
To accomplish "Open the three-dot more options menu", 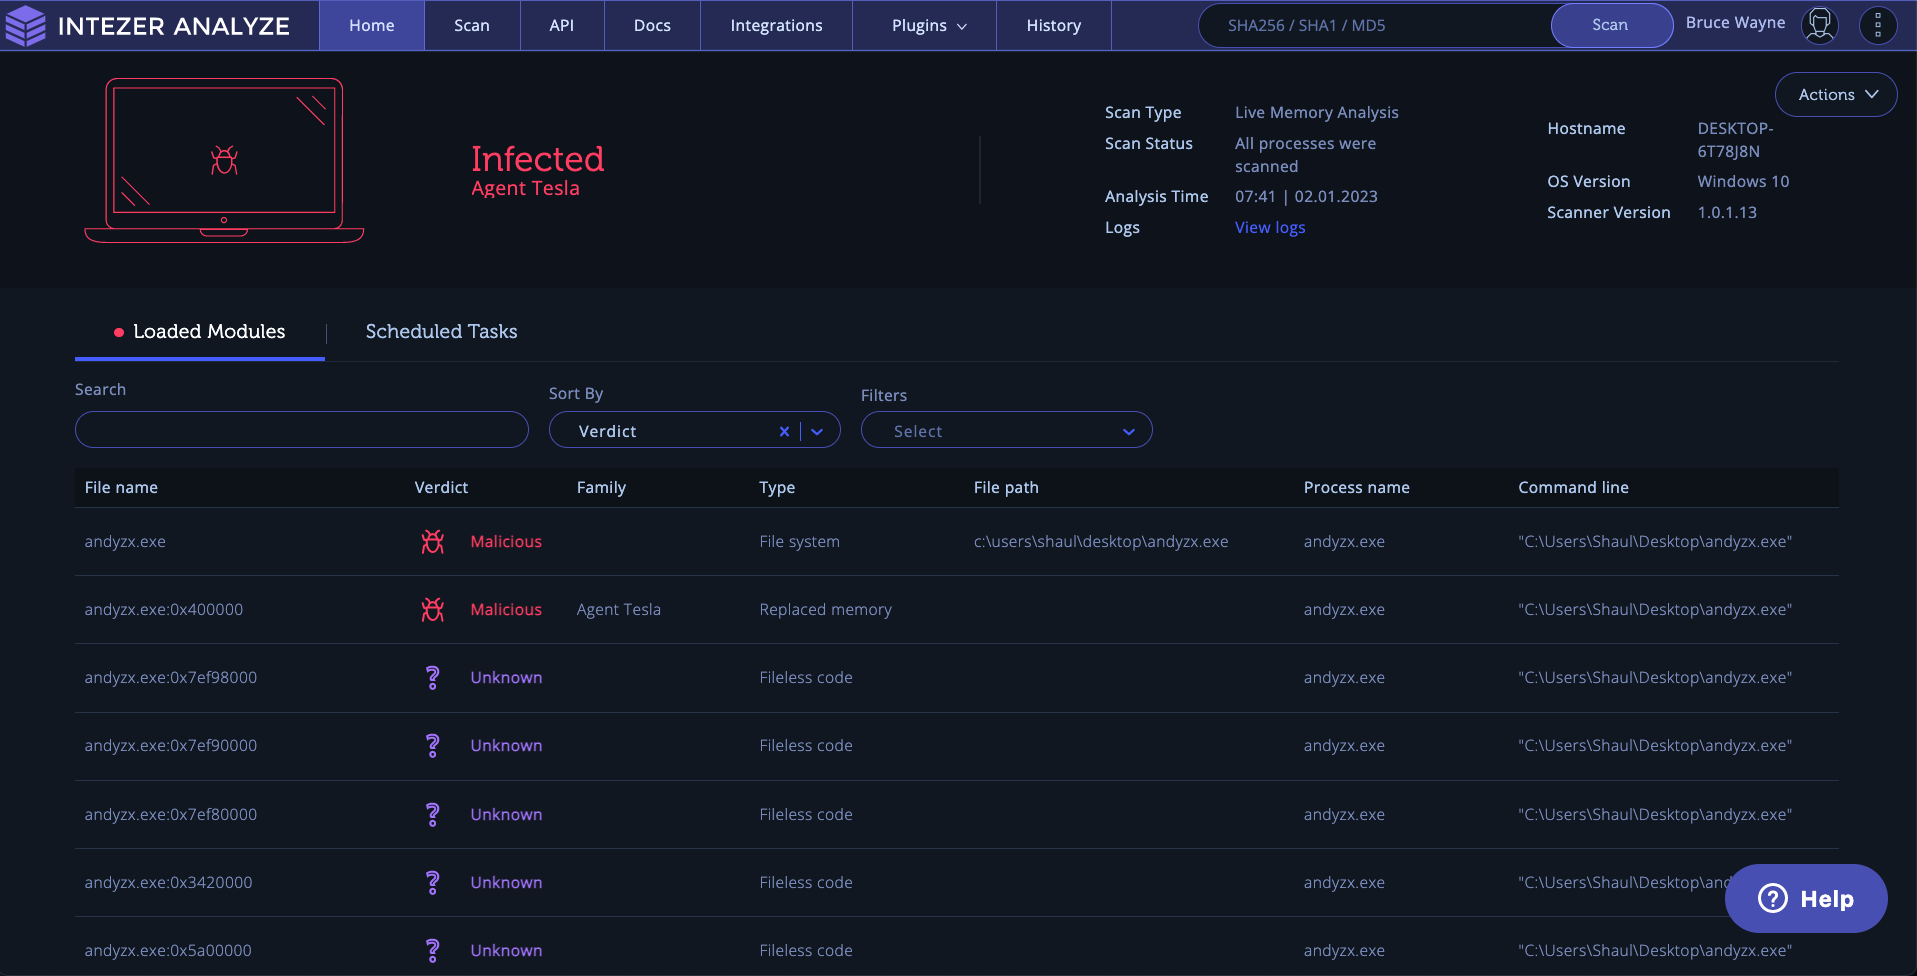I will pos(1877,25).
